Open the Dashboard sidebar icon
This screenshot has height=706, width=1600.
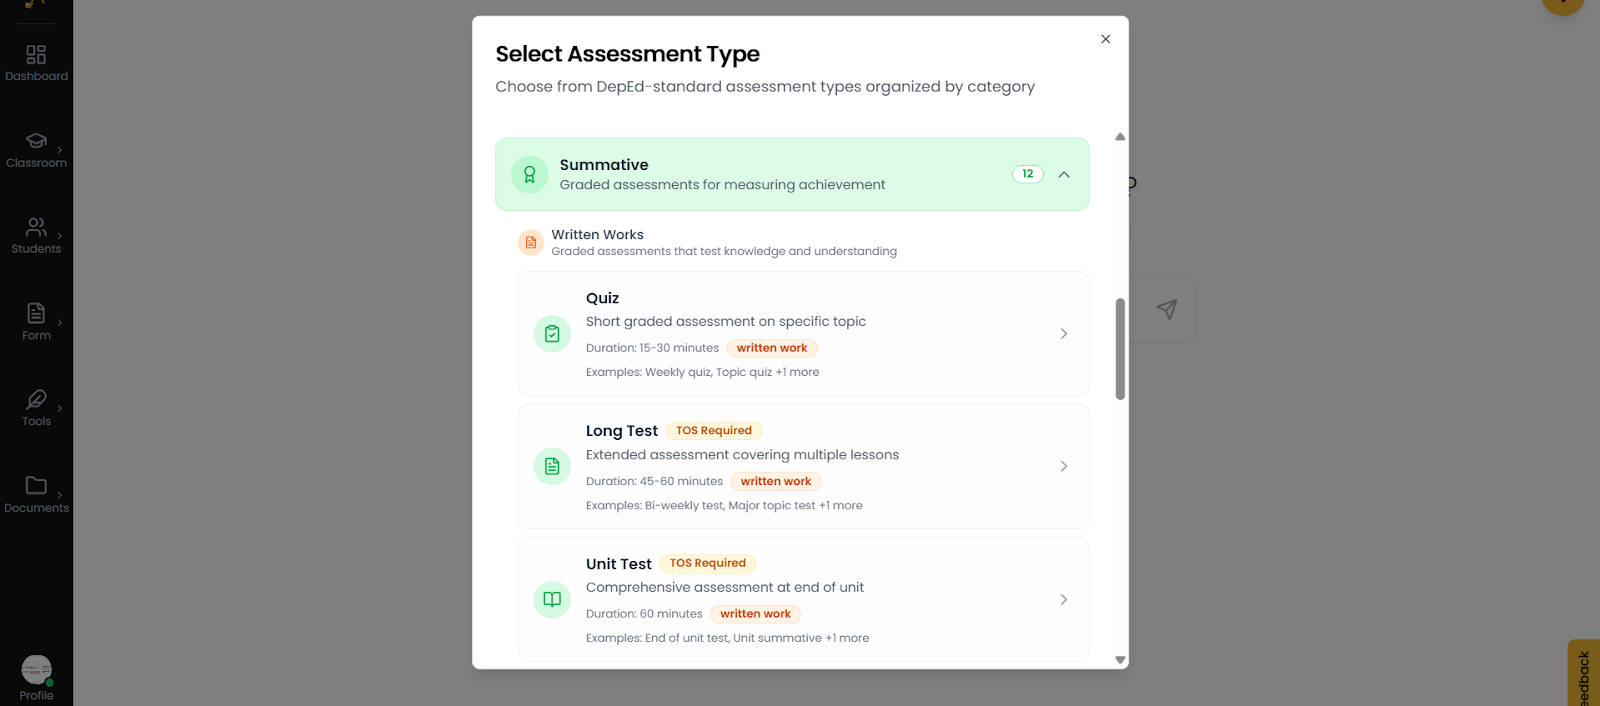(x=36, y=55)
